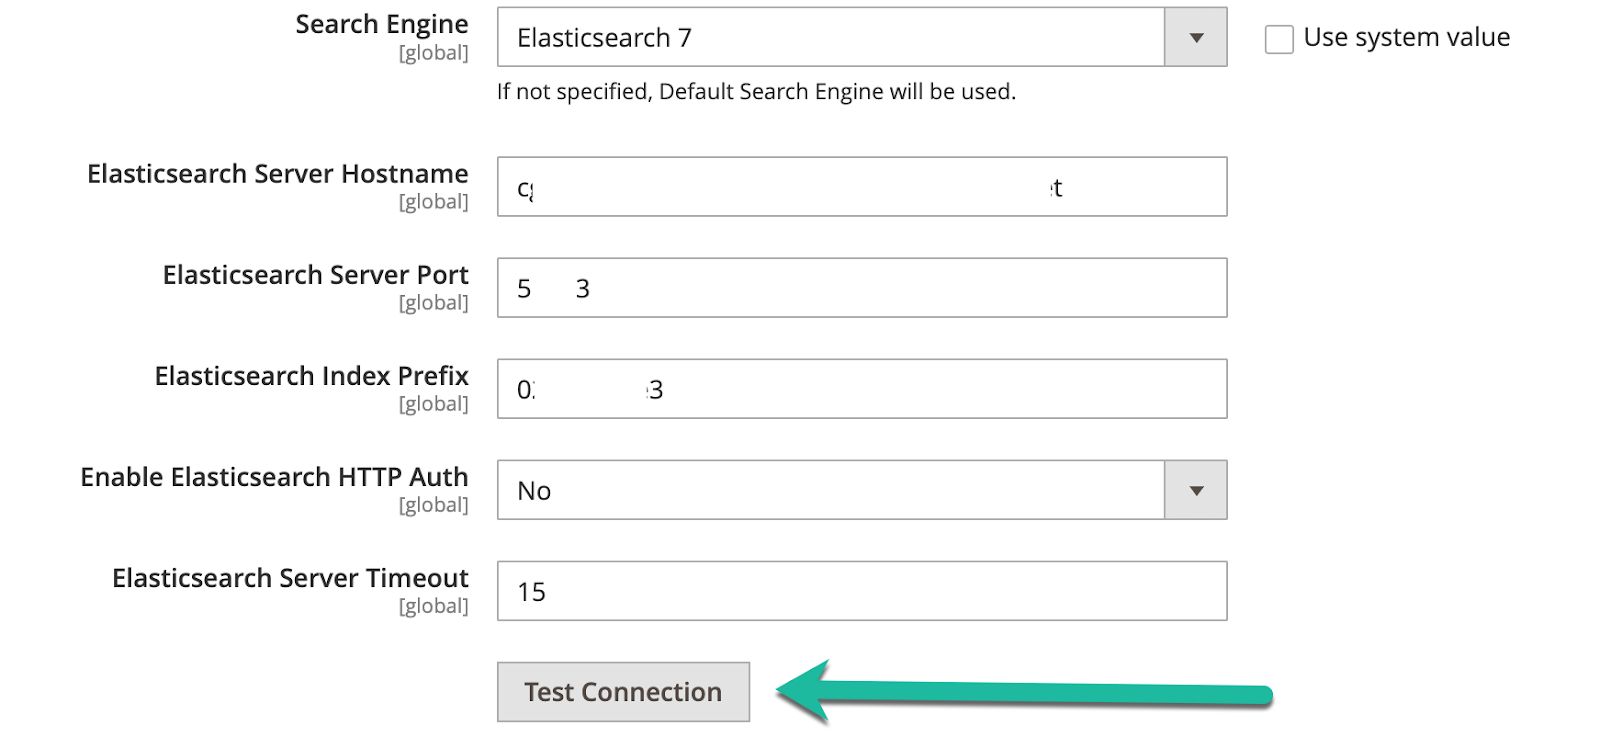
Task: Click the Use system value label text
Action: [1406, 37]
